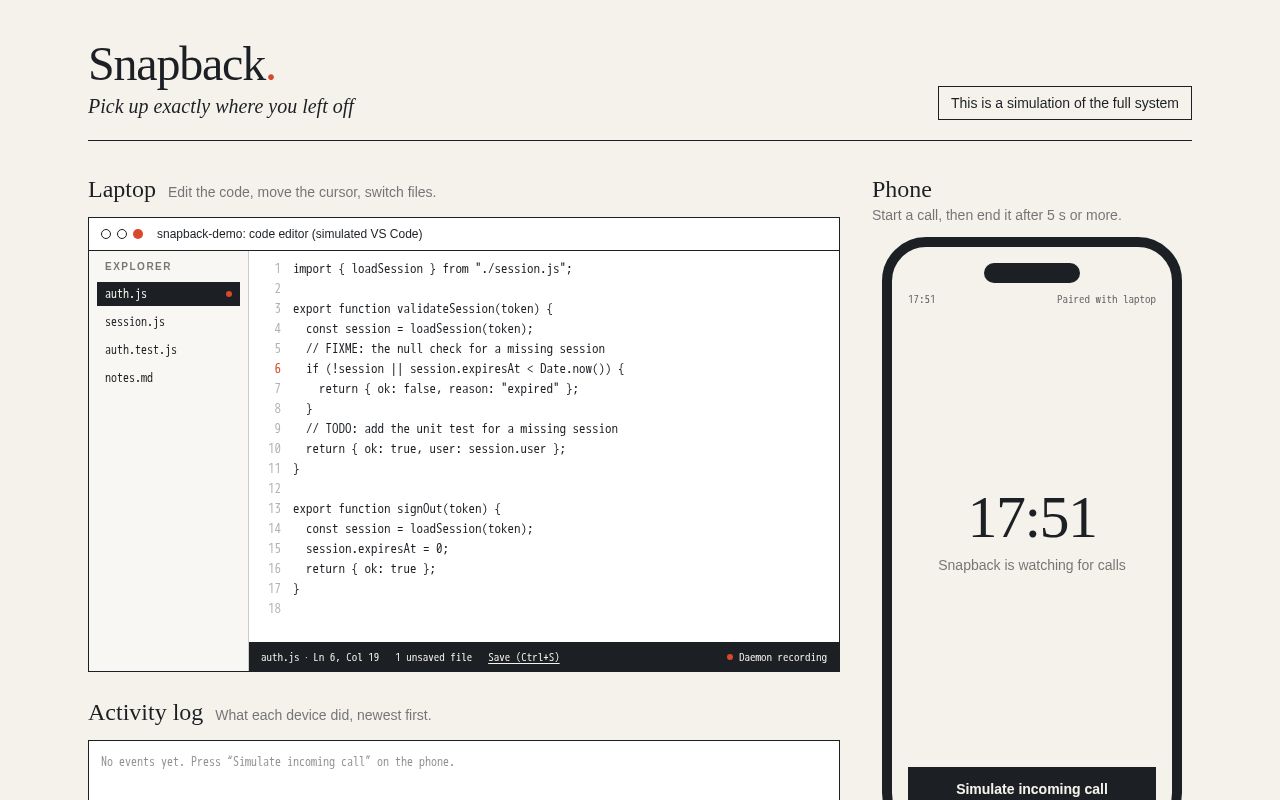Screen dimensions: 1280x800
Task: Click the editor window title text
Action: click(x=290, y=234)
